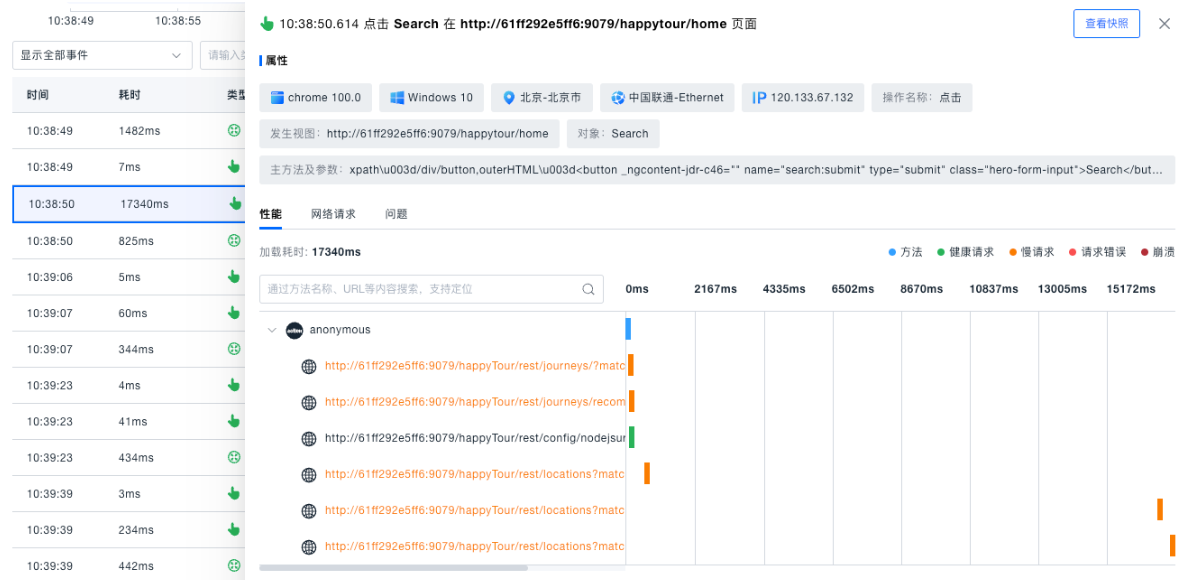Viewport: 1183px width, 580px height.
Task: Click the 查看快照 button
Action: [x=1106, y=24]
